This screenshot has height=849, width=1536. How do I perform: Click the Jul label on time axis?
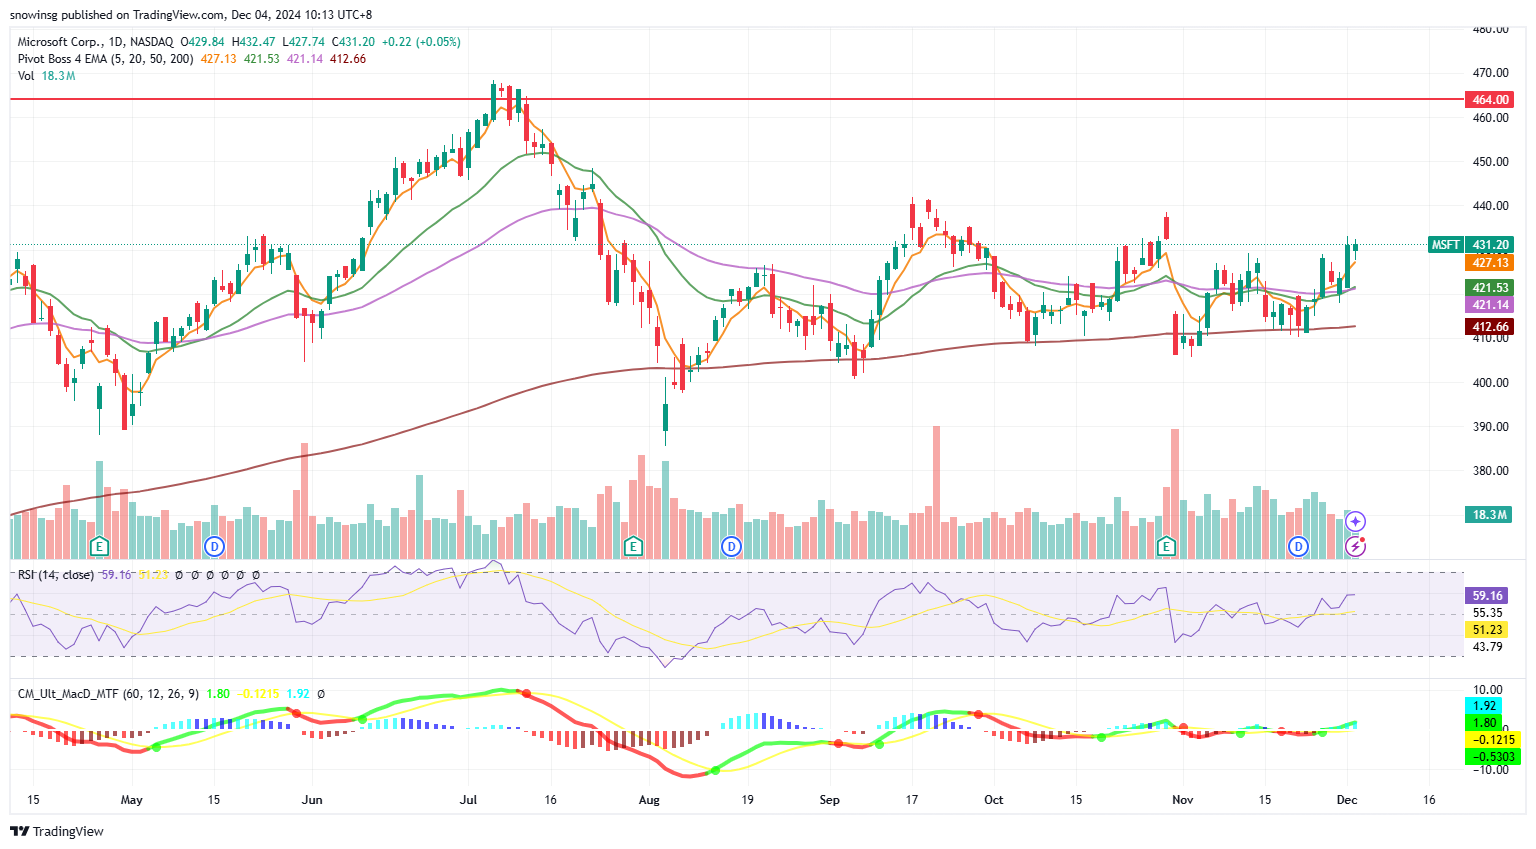[x=469, y=800]
